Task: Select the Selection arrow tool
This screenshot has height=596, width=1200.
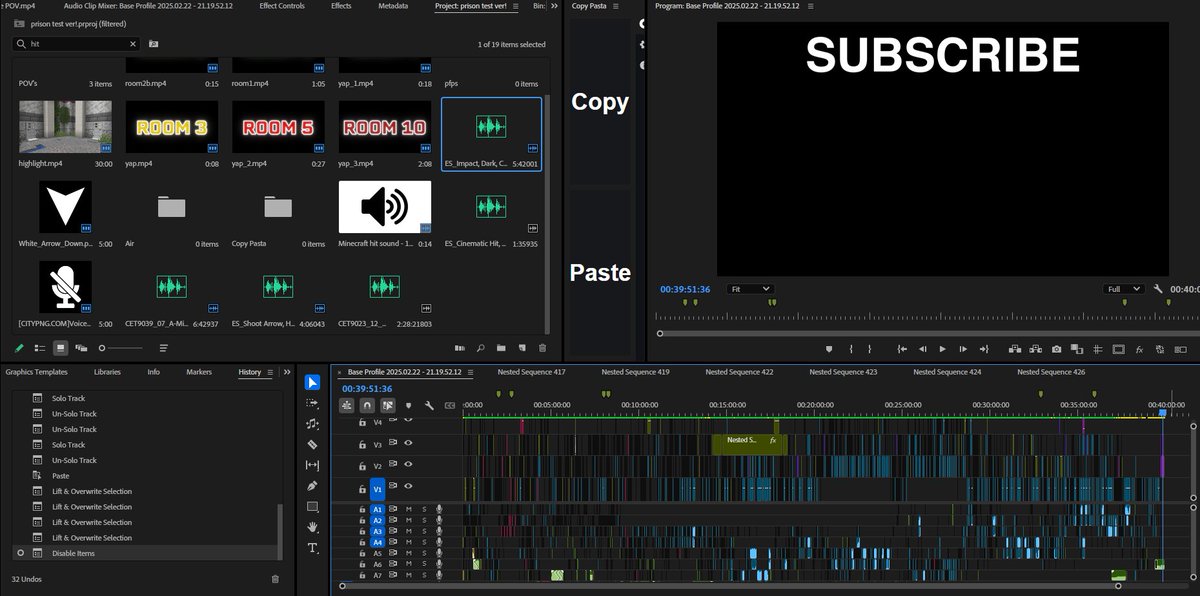Action: click(313, 382)
